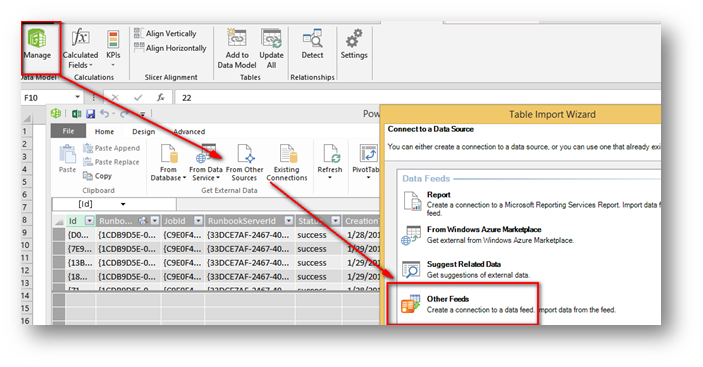The width and height of the screenshot is (703, 367).
Task: Open the File tab in PowerPivot window
Action: tap(68, 131)
